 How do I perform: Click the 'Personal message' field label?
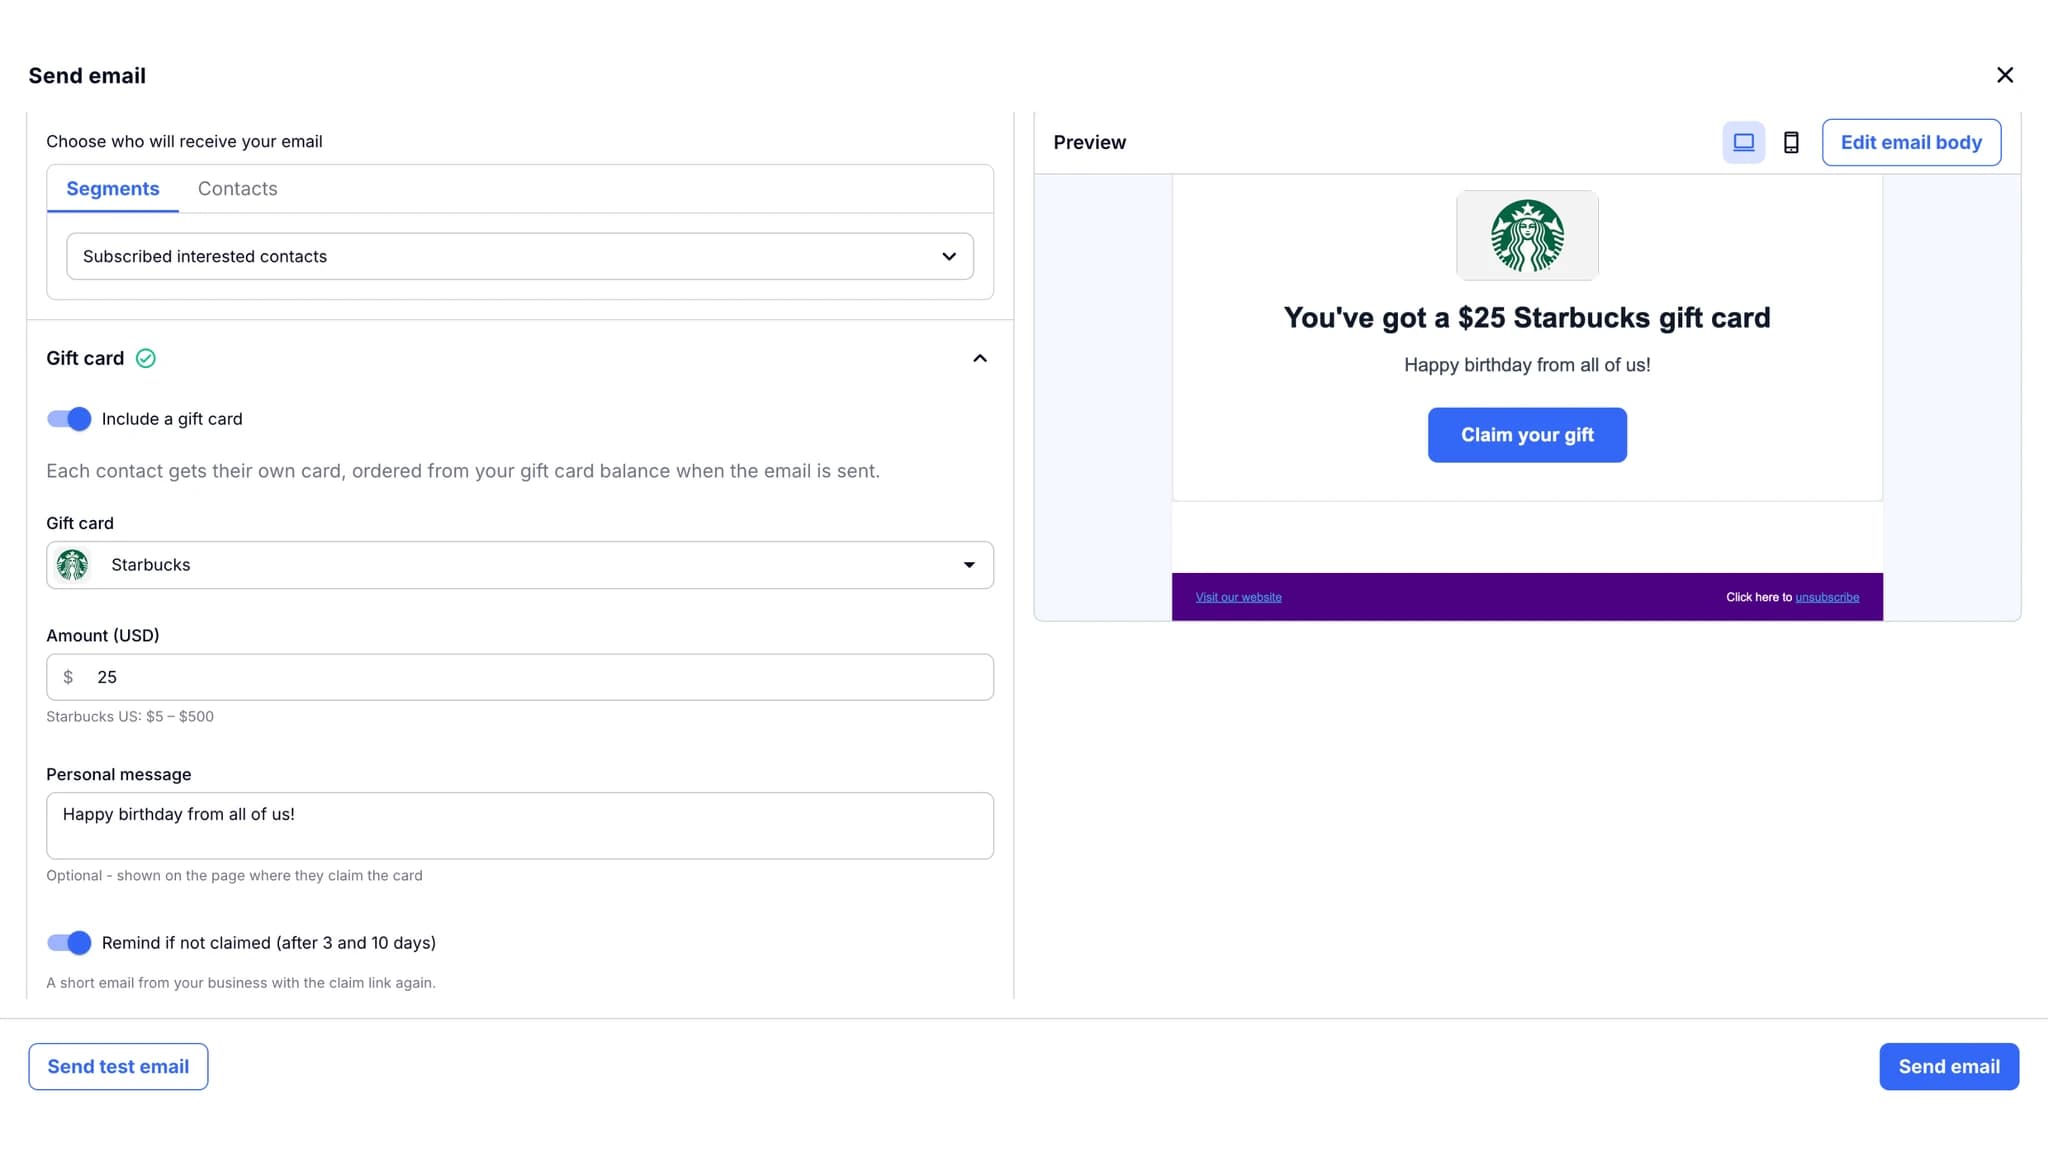point(118,774)
